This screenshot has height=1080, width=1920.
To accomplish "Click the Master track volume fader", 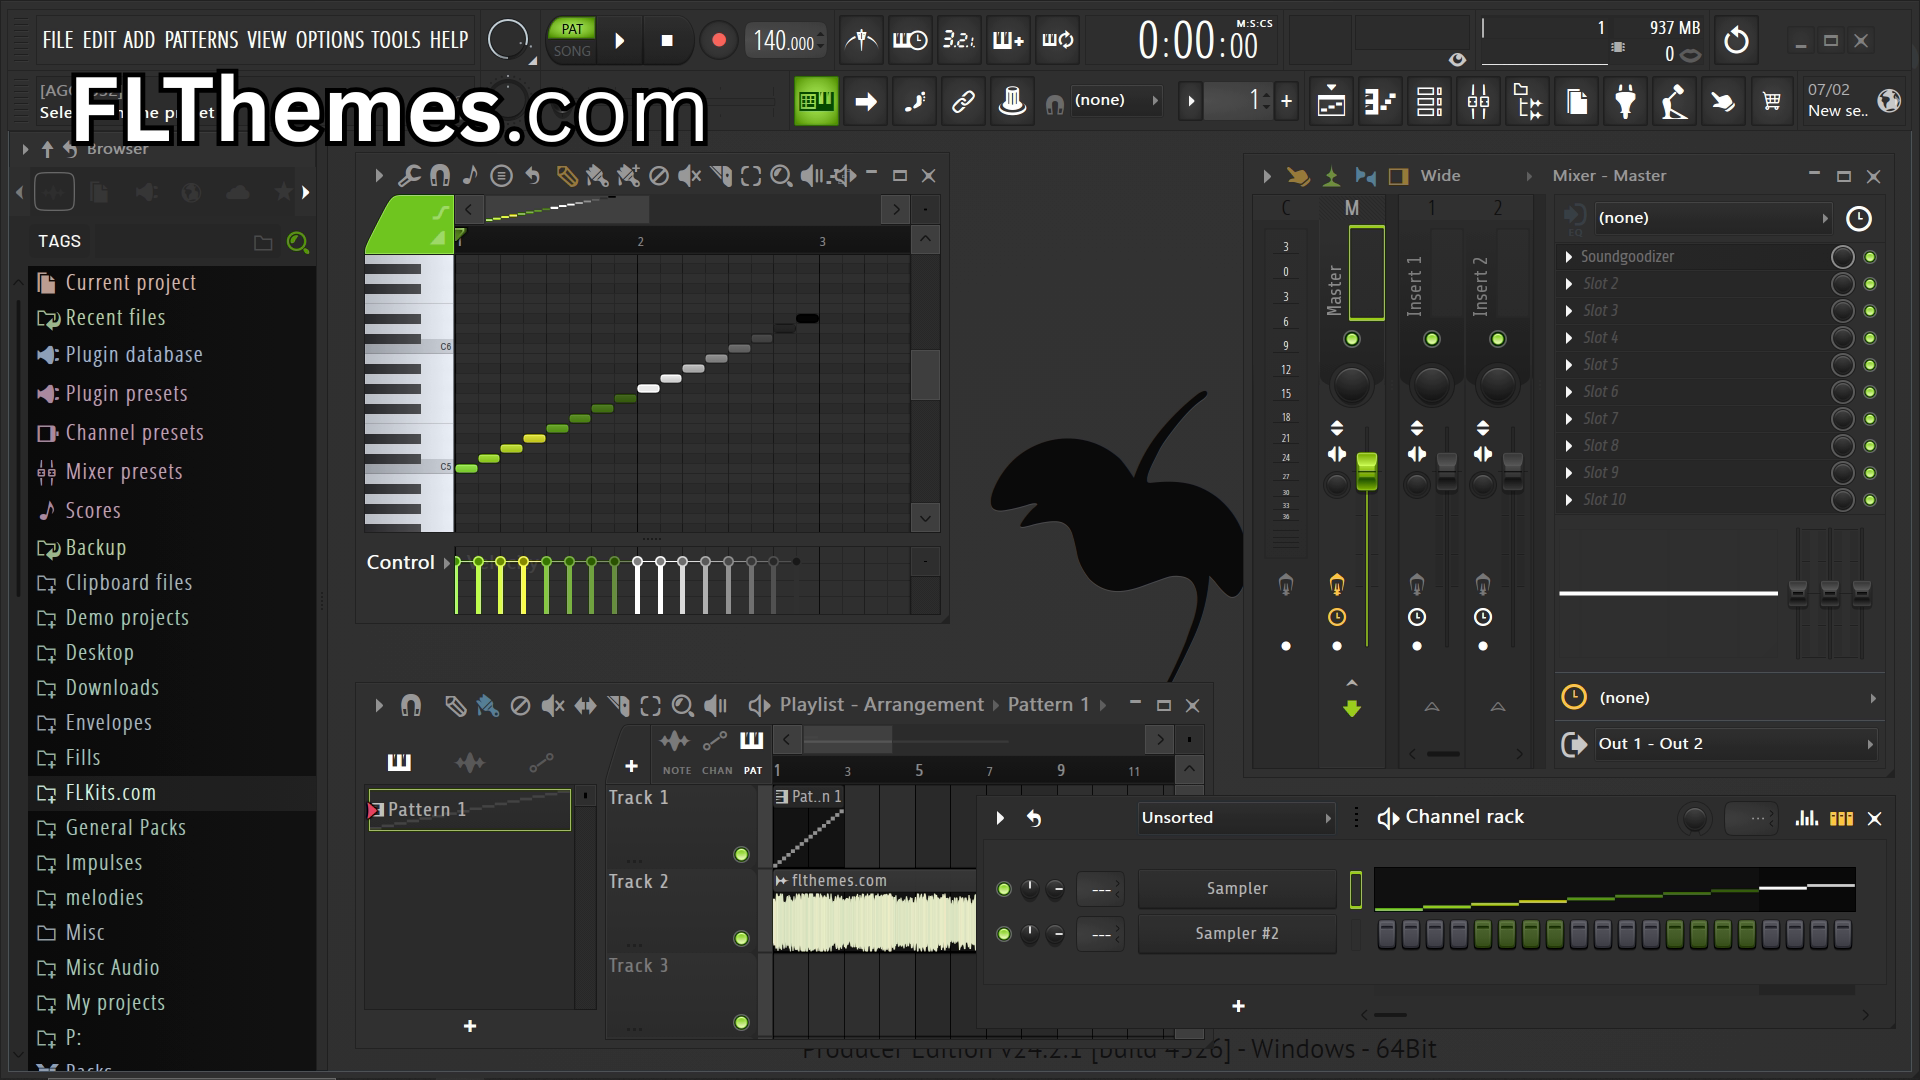I will click(x=1367, y=471).
